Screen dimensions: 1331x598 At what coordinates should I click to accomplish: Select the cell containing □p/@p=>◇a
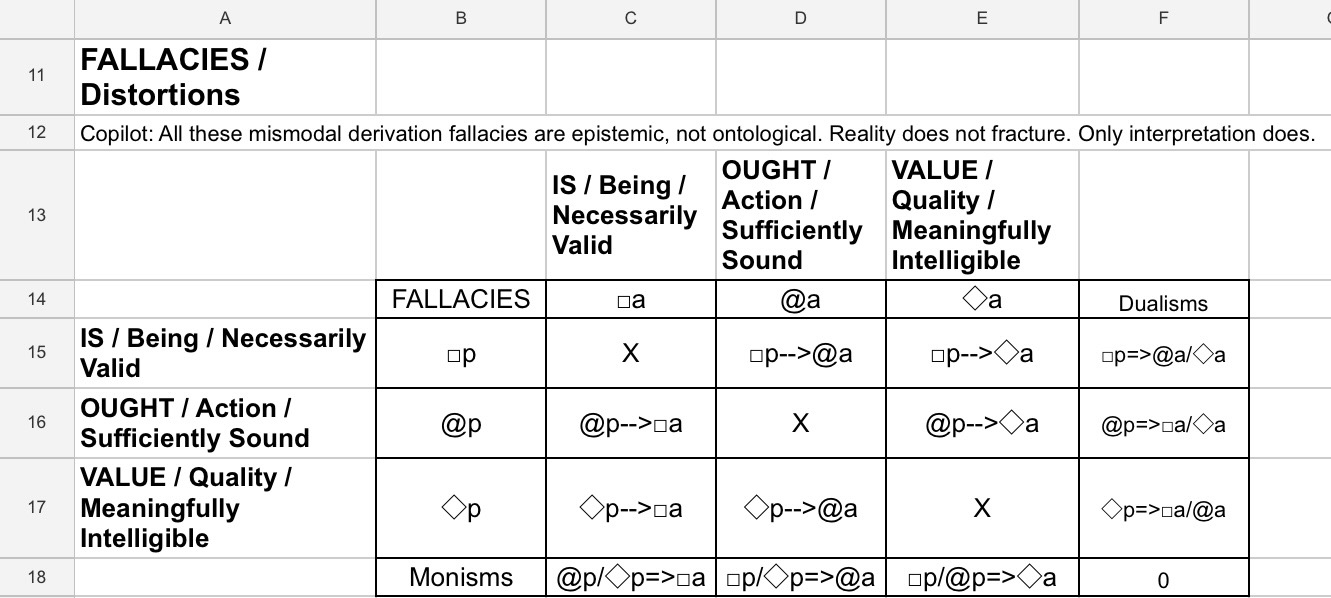click(982, 577)
